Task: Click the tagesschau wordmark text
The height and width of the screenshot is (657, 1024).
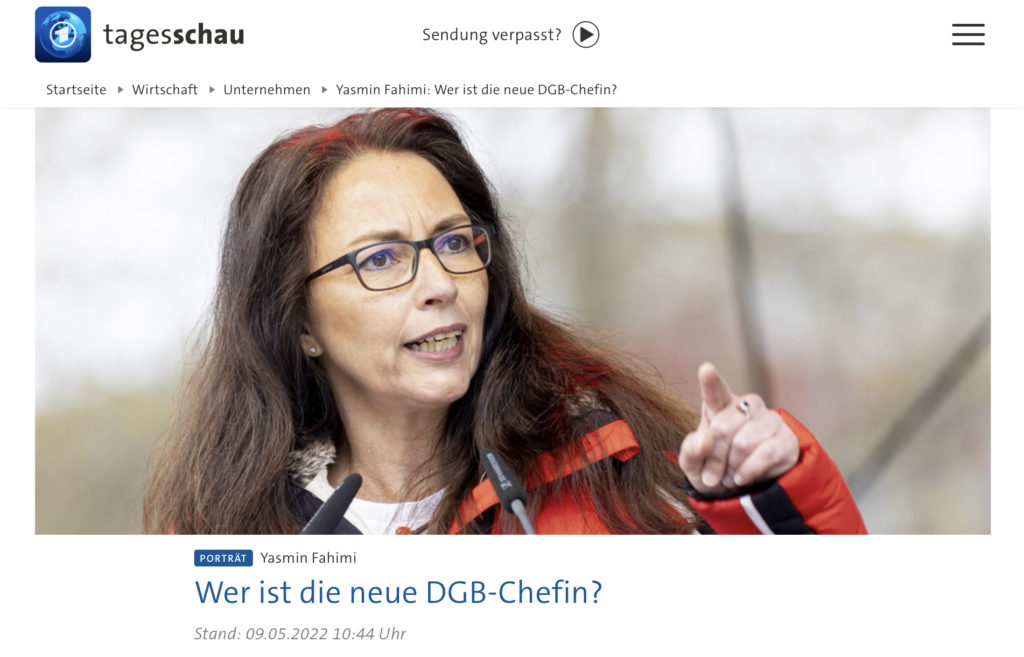Action: tap(174, 35)
